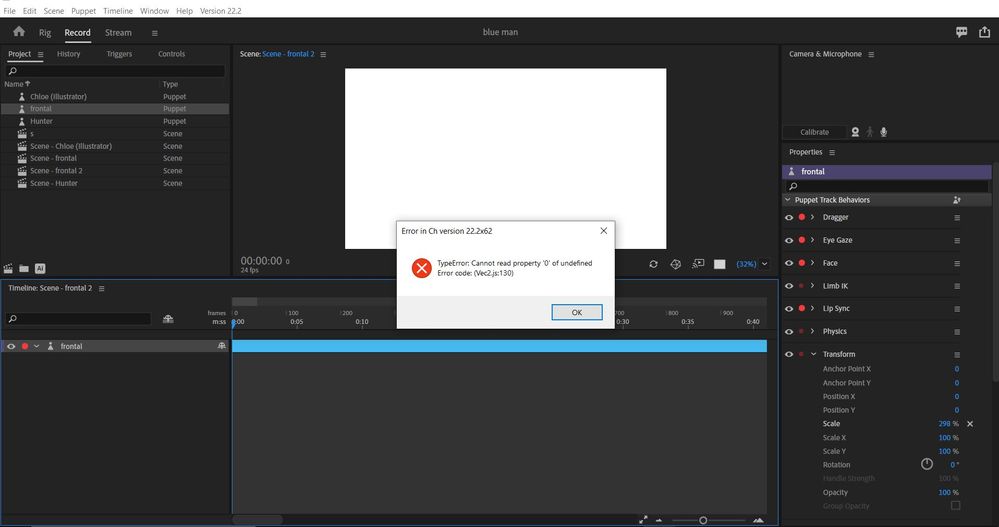This screenshot has width=999, height=527.
Task: Open Transform behavior options menu
Action: (x=956, y=355)
